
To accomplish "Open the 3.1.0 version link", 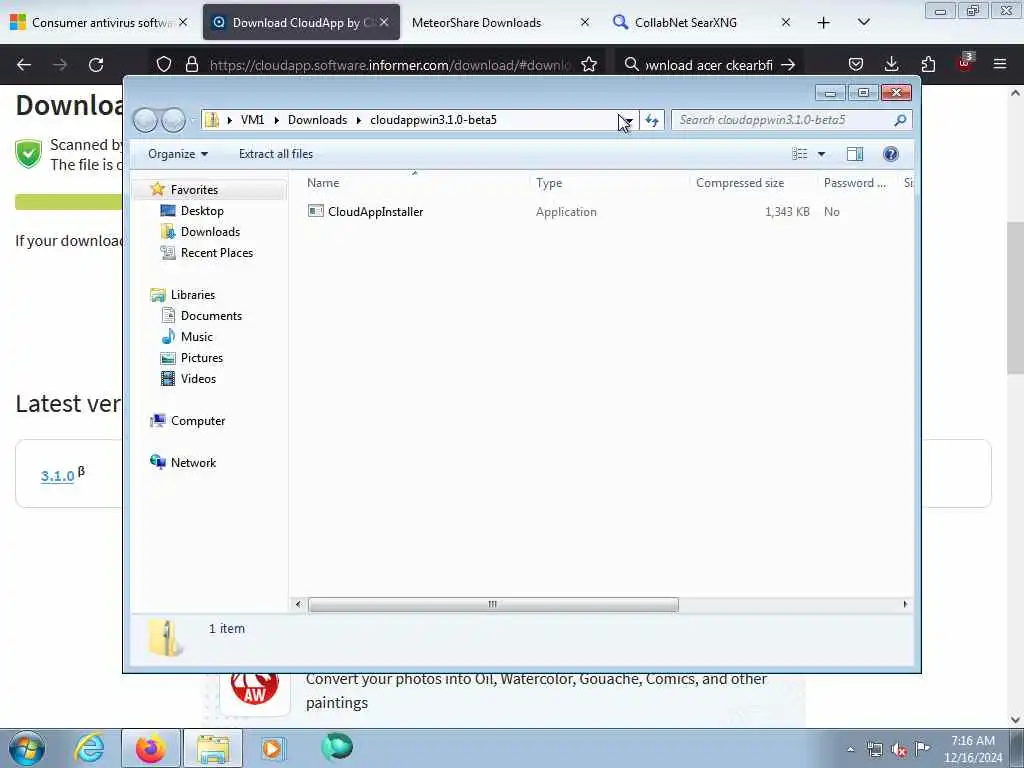I will (x=57, y=476).
